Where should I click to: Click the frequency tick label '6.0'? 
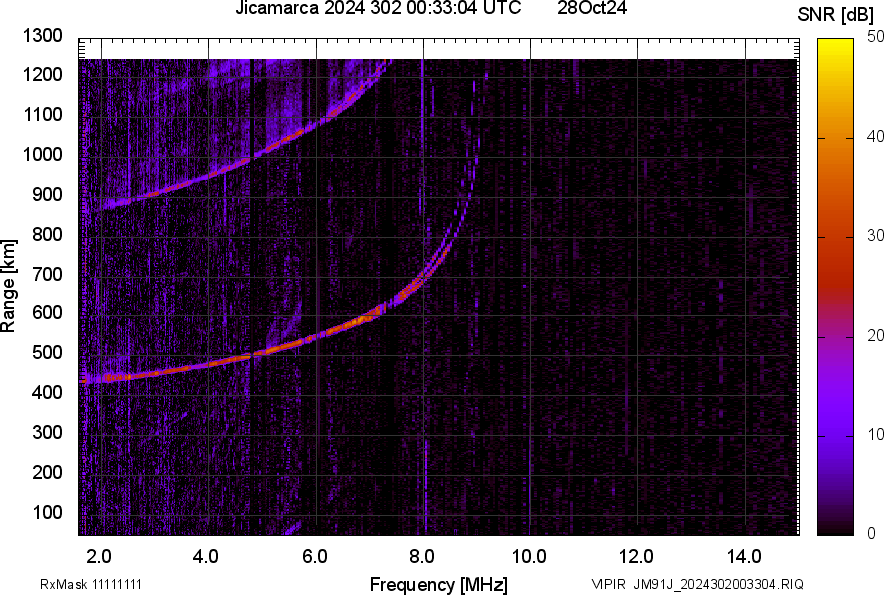point(314,557)
